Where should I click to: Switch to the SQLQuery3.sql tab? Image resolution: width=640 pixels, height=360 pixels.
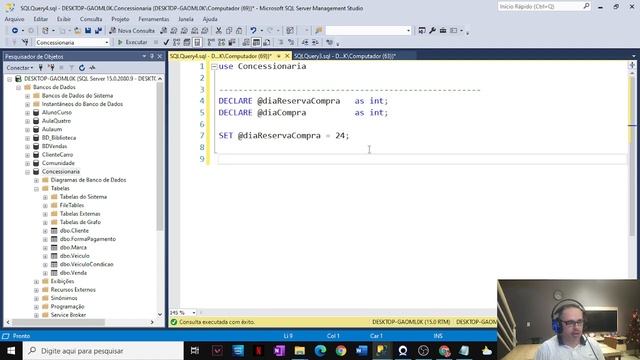344,56
